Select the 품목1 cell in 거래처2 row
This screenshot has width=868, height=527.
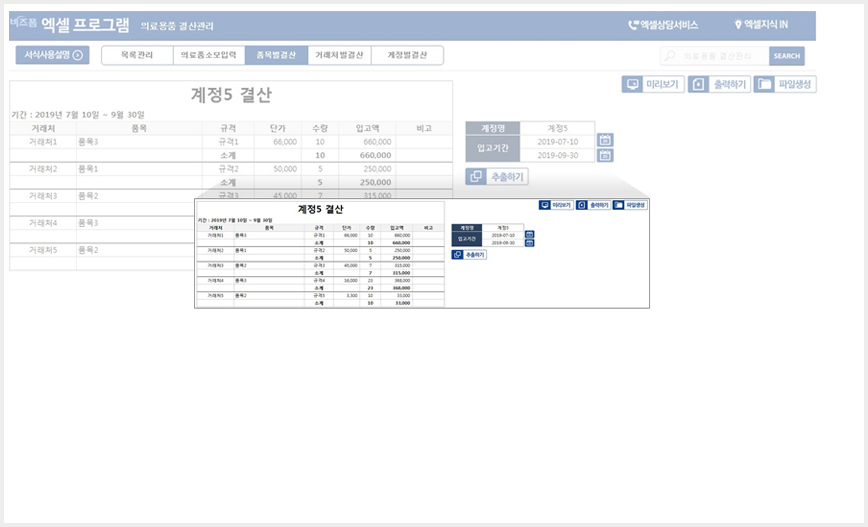tap(140, 169)
